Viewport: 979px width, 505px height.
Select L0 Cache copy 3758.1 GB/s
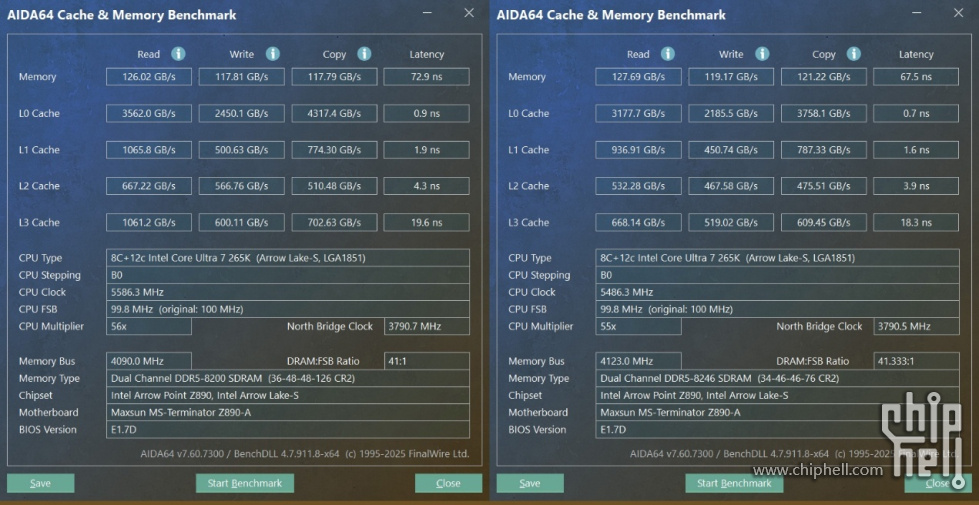[x=824, y=114]
